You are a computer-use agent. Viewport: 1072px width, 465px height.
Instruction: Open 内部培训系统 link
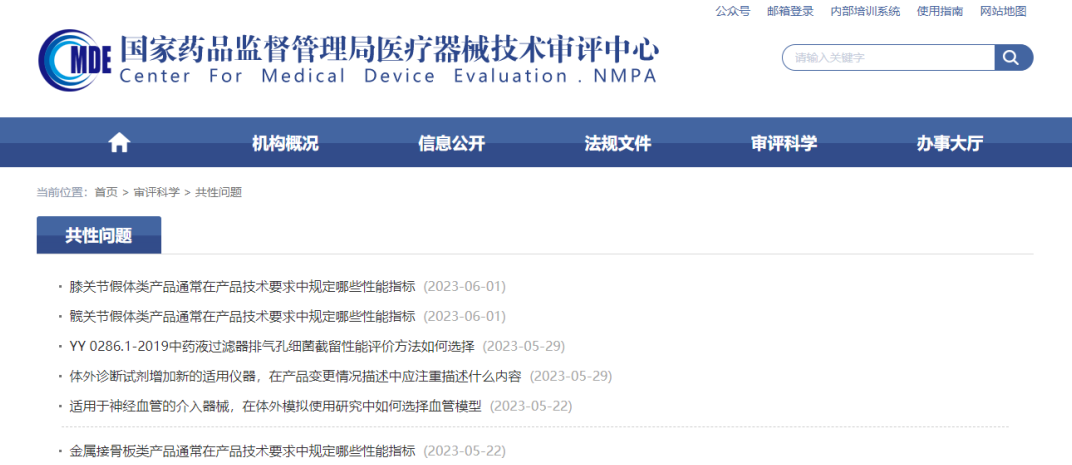(865, 11)
